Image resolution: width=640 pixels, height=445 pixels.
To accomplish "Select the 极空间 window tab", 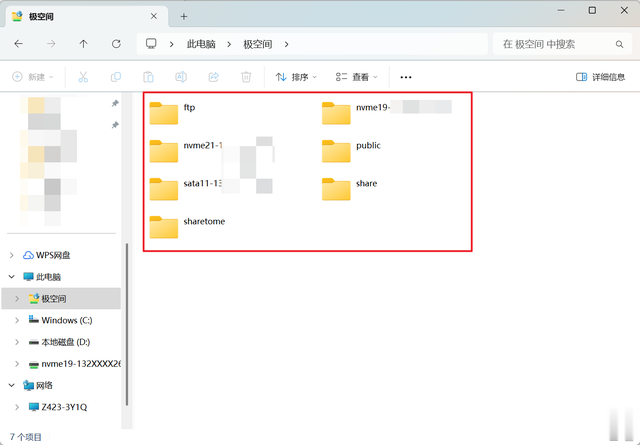I will (x=87, y=16).
